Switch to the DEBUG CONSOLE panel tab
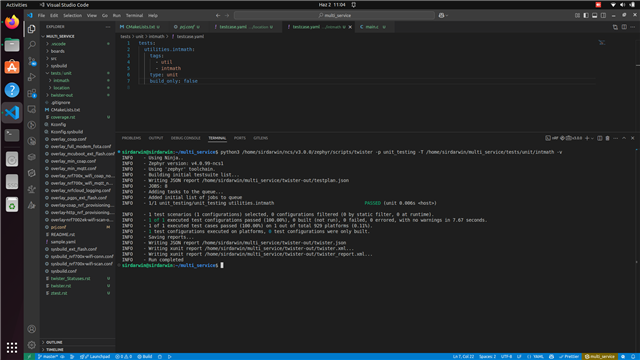640x360 pixels. pyautogui.click(x=186, y=138)
